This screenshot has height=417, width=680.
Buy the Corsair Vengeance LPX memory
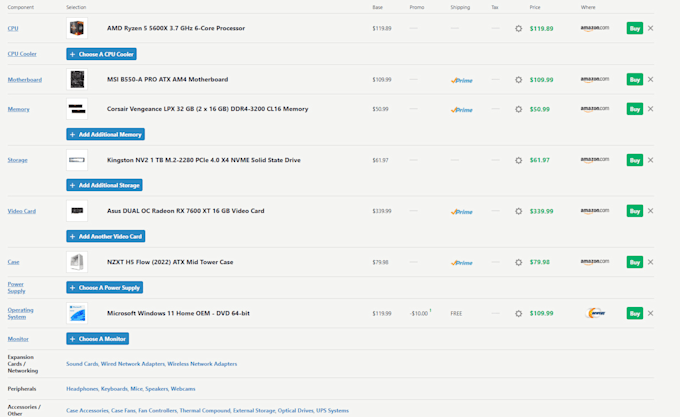pos(634,109)
